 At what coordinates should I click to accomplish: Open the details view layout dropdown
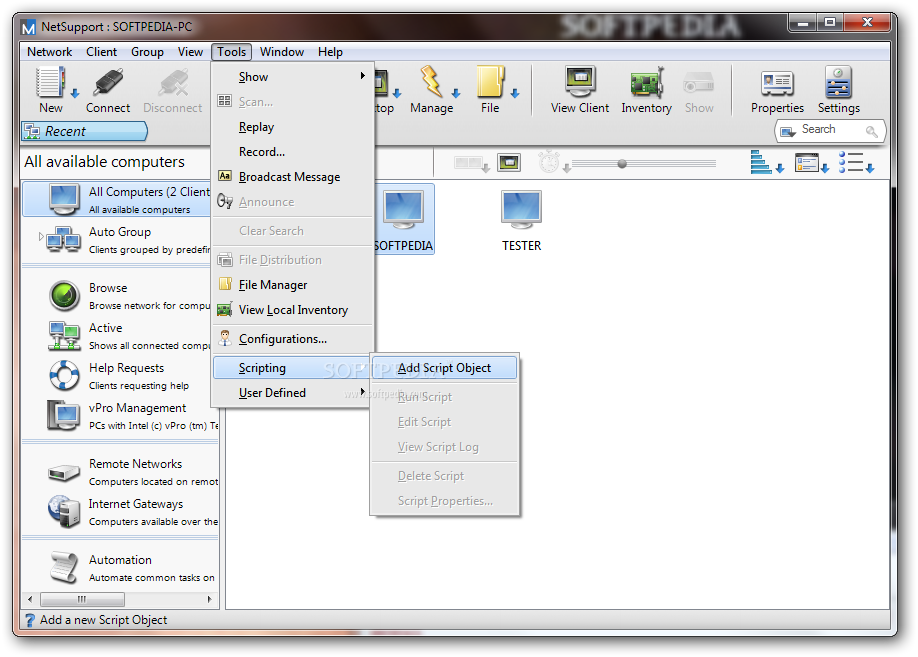pyautogui.click(x=811, y=163)
